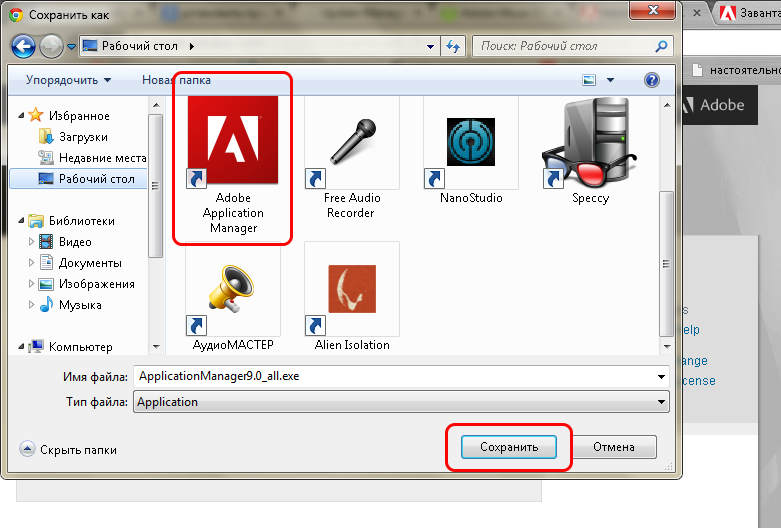Image resolution: width=781 pixels, height=528 pixels.
Task: Click the refresh folder button
Action: tap(453, 46)
